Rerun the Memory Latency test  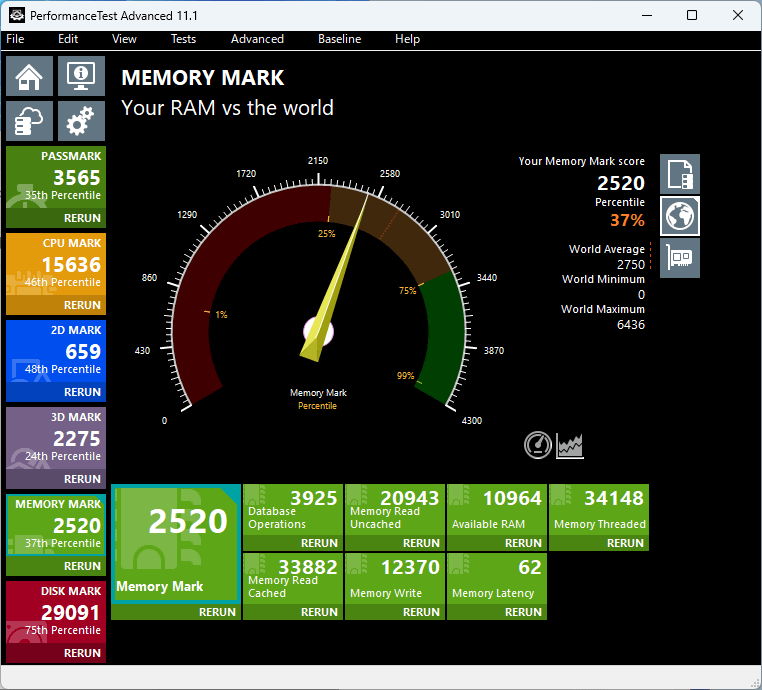tap(523, 612)
